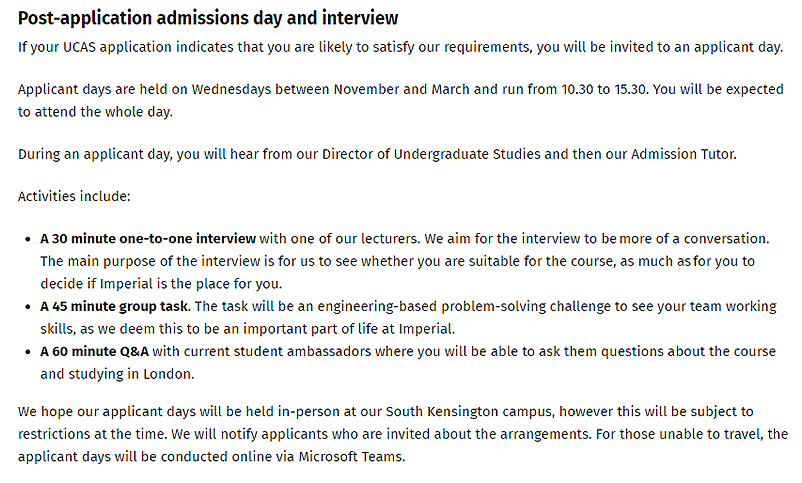Viewport: 802px width, 483px height.
Task: Click the bullet point before the interview item
Action: tap(27, 240)
